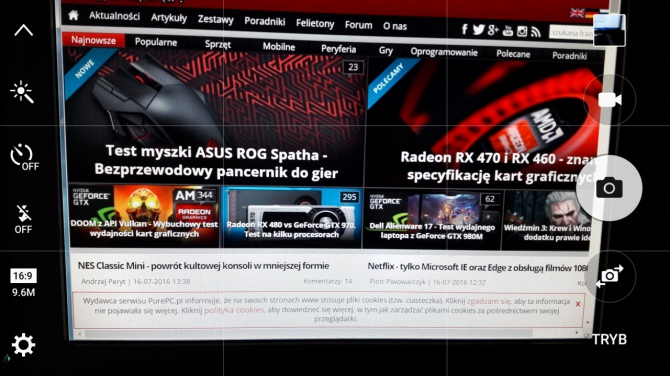Collapse the quick settings with the up chevron
Image resolution: width=670 pixels, height=376 pixels.
24,30
